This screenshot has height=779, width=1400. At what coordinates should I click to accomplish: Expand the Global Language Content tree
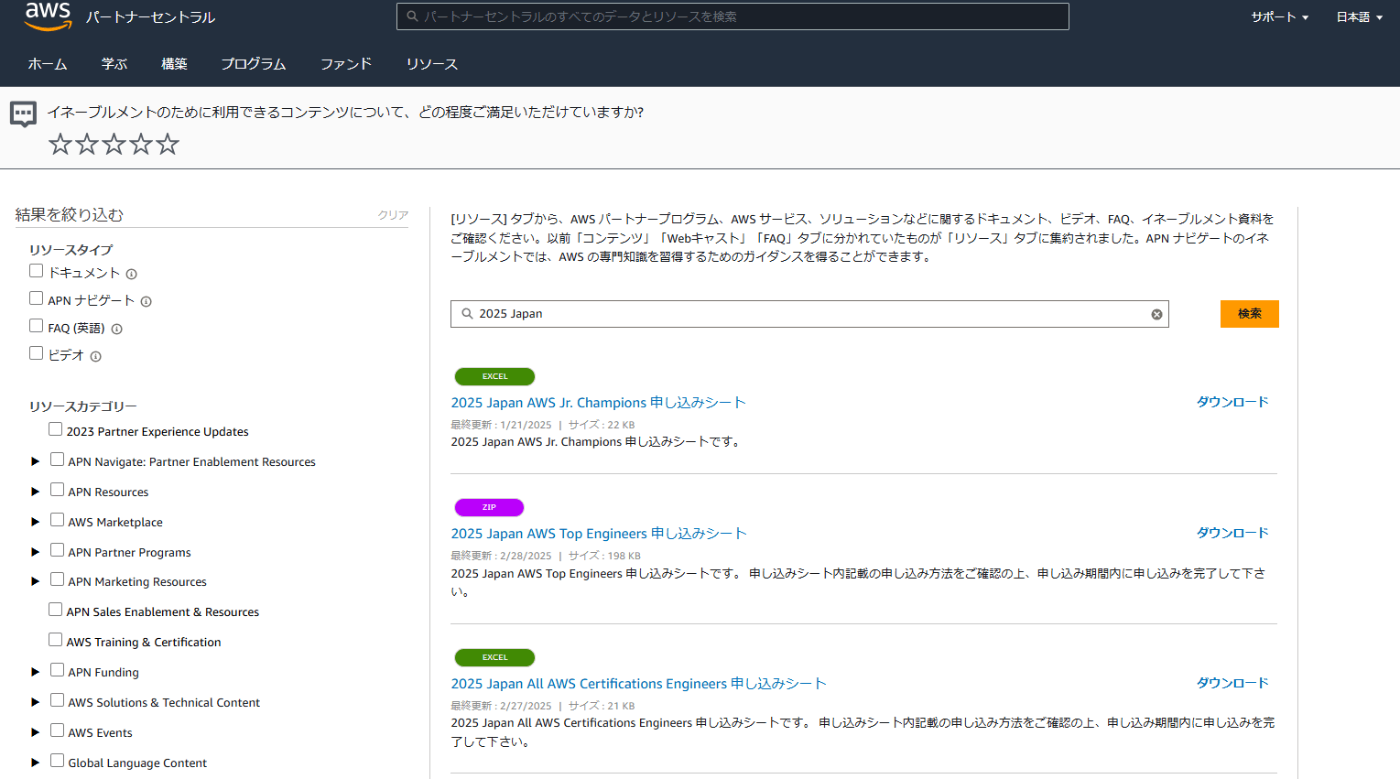[x=35, y=762]
